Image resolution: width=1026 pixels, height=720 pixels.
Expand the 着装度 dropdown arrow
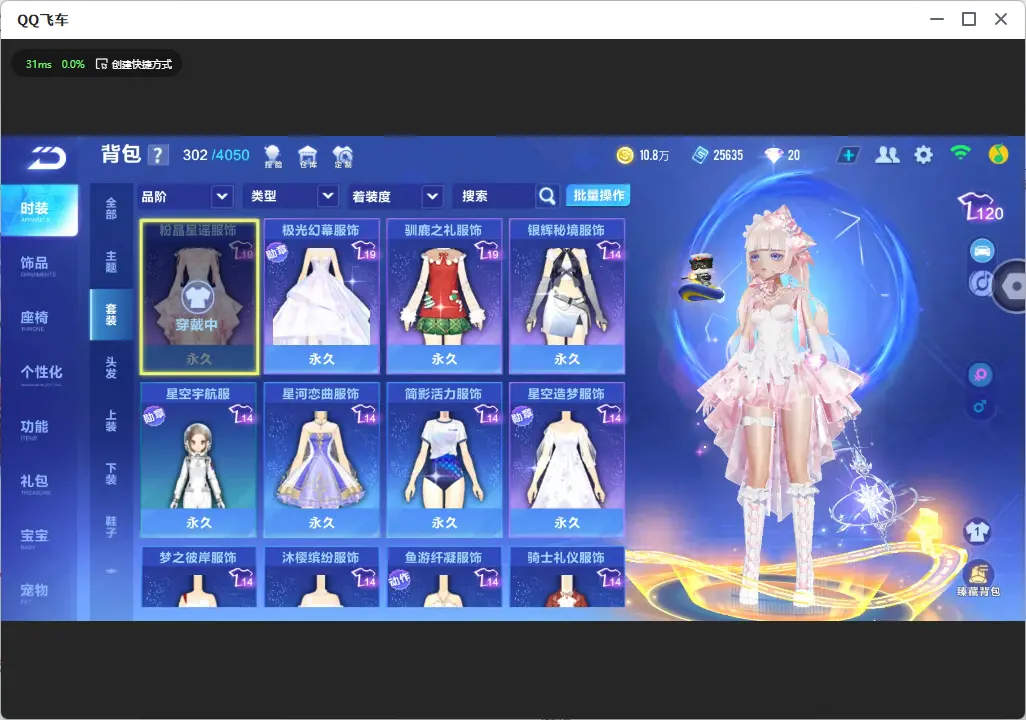pos(432,196)
